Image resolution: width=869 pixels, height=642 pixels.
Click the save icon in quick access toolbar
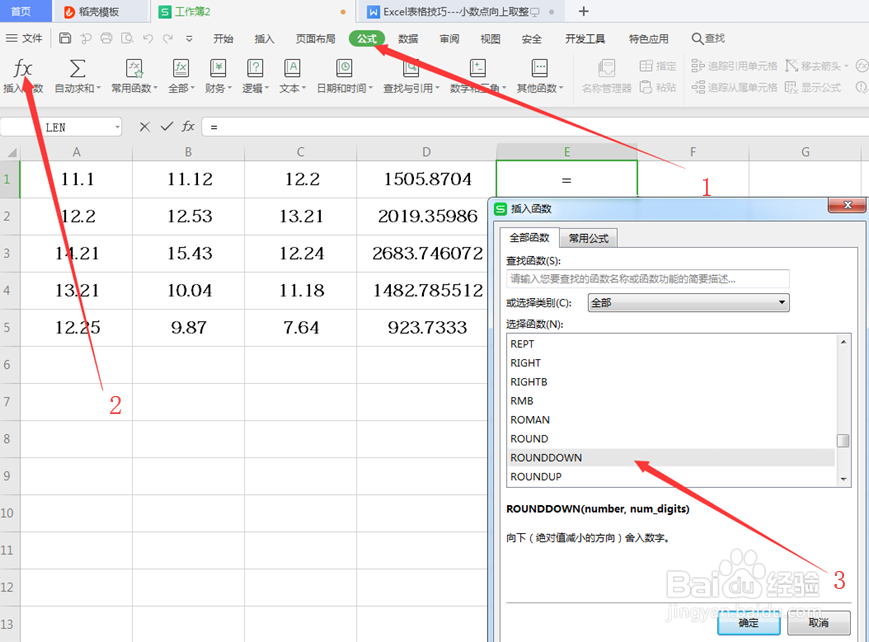pyautogui.click(x=65, y=38)
